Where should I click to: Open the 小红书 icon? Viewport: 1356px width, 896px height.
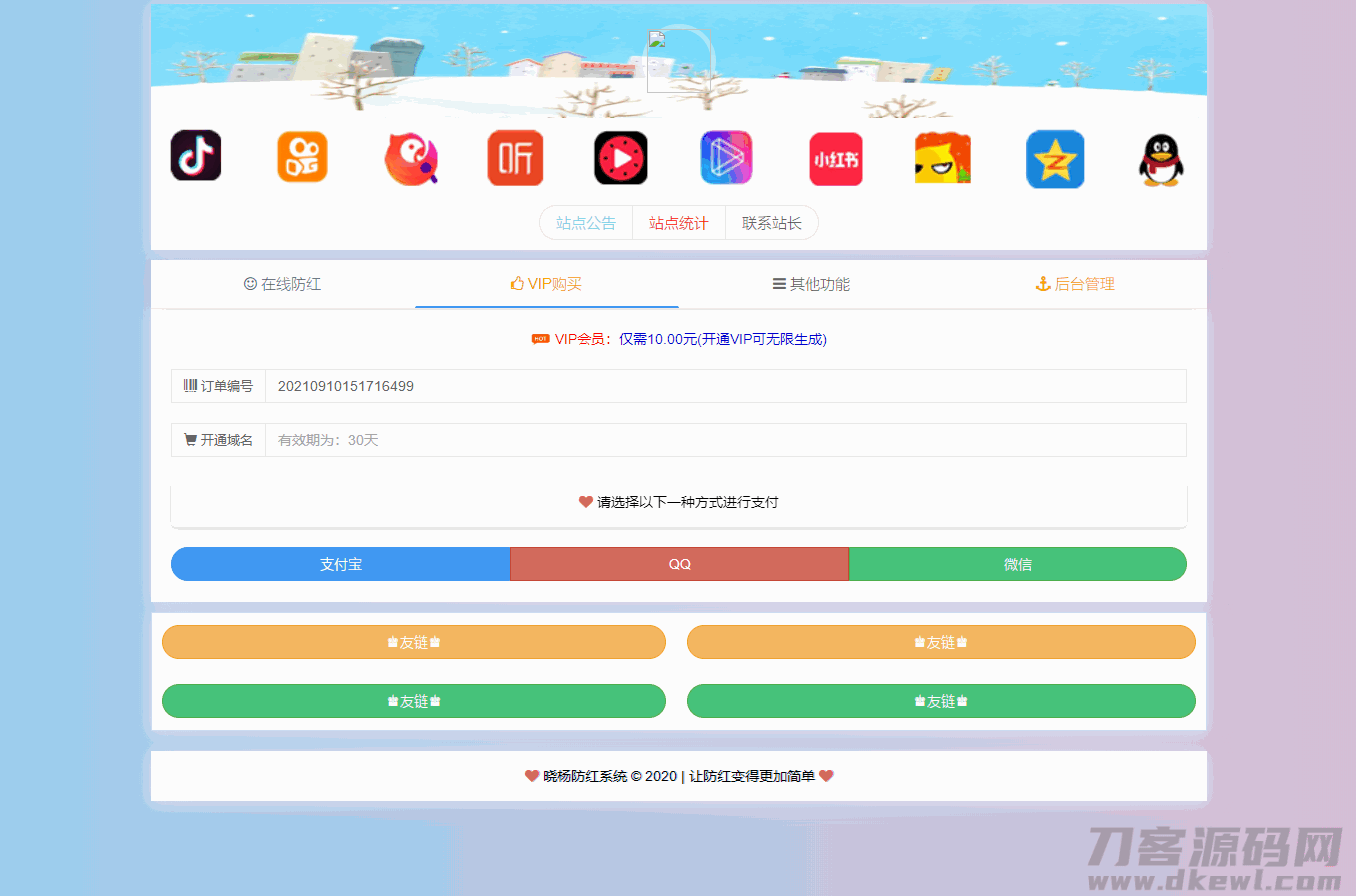[836, 159]
